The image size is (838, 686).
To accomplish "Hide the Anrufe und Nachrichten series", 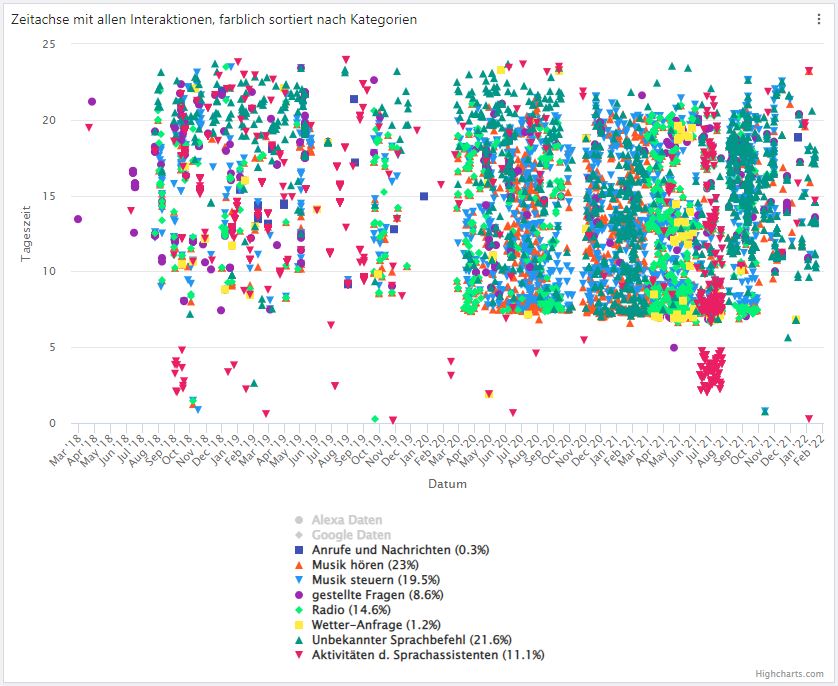I will [x=392, y=550].
